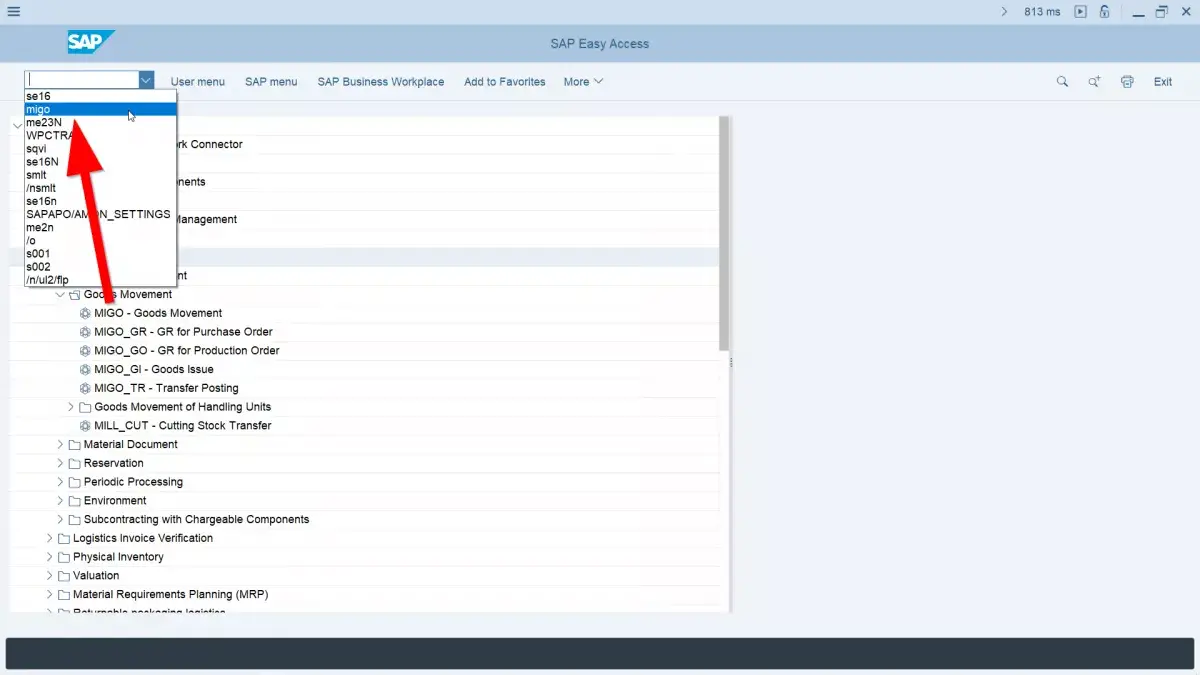Expand the Material Document node
The image size is (1200, 675).
point(60,445)
